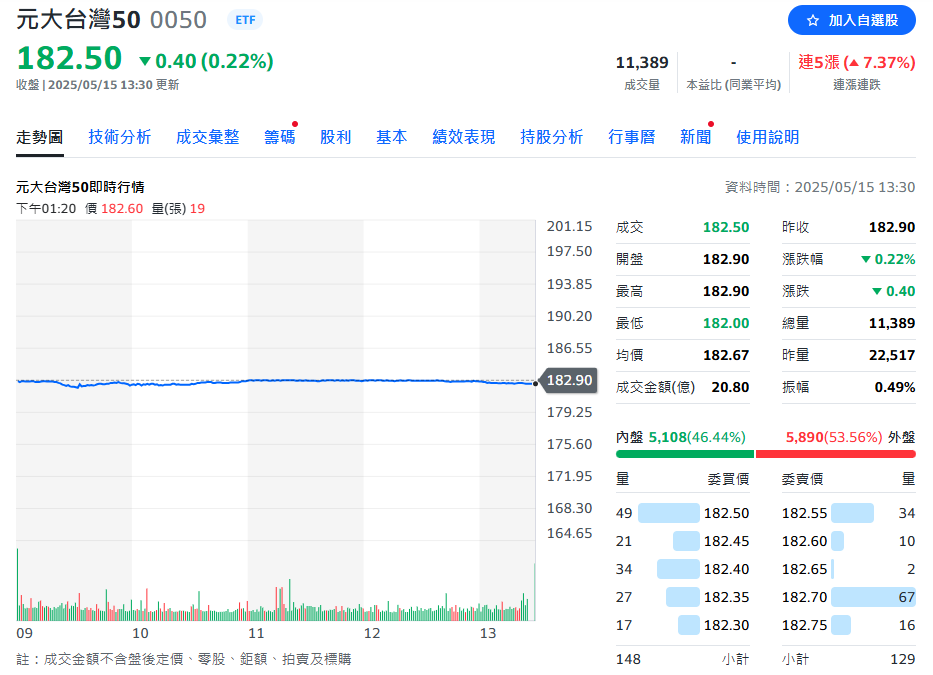
Task: Click the 昨量 value 22,517
Action: (891, 355)
